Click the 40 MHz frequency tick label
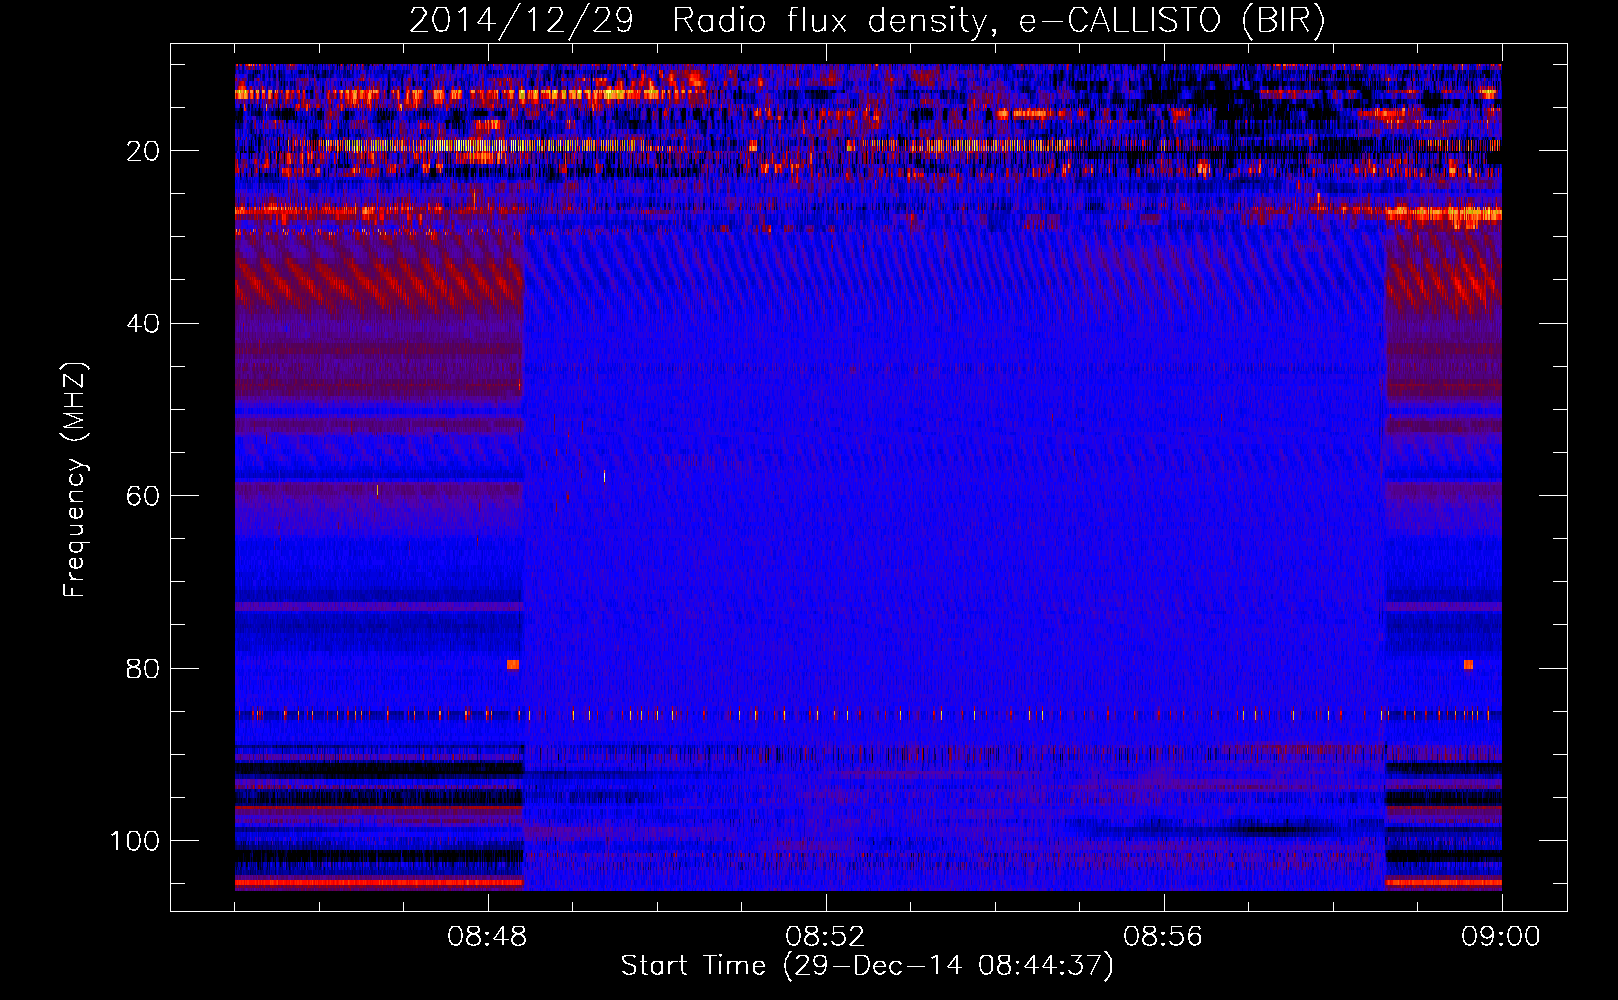The height and width of the screenshot is (1000, 1618). (143, 324)
